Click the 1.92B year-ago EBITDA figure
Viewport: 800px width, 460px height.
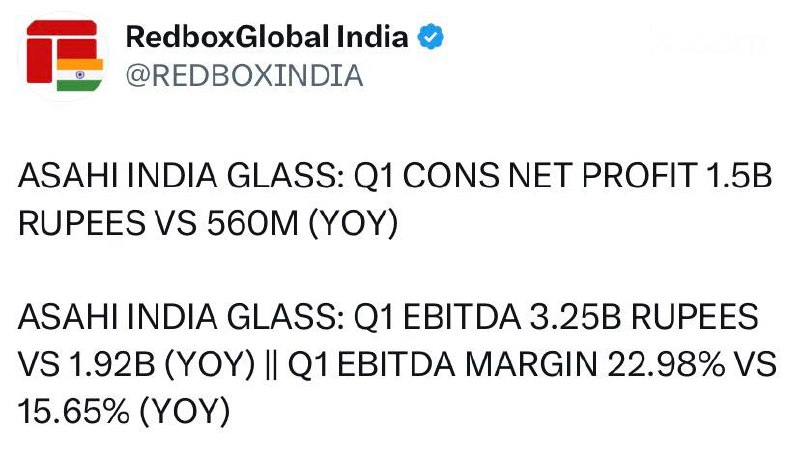(111, 364)
